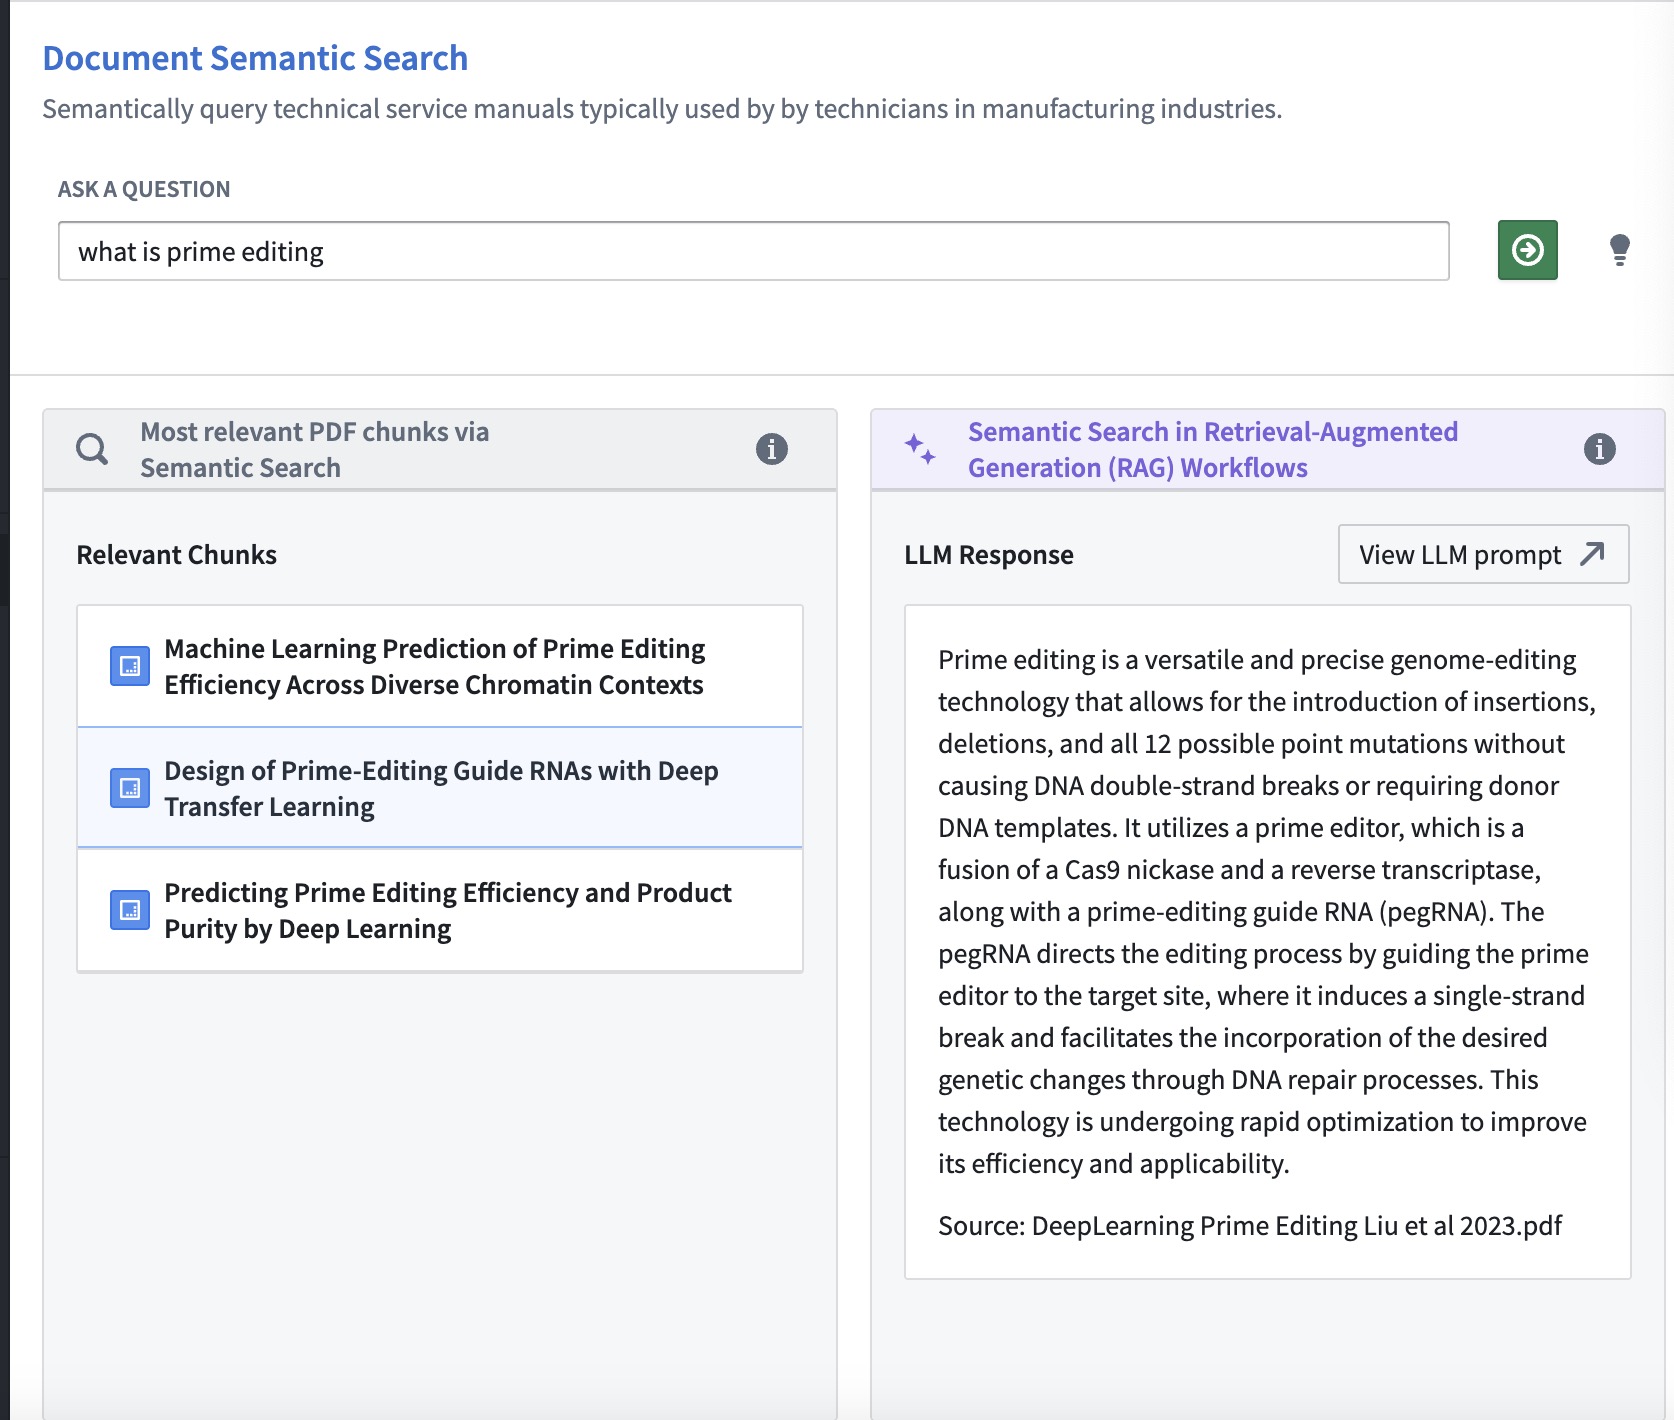This screenshot has width=1674, height=1420.
Task: Select Predicting Prime Editing Efficiency chunk
Action: point(440,910)
